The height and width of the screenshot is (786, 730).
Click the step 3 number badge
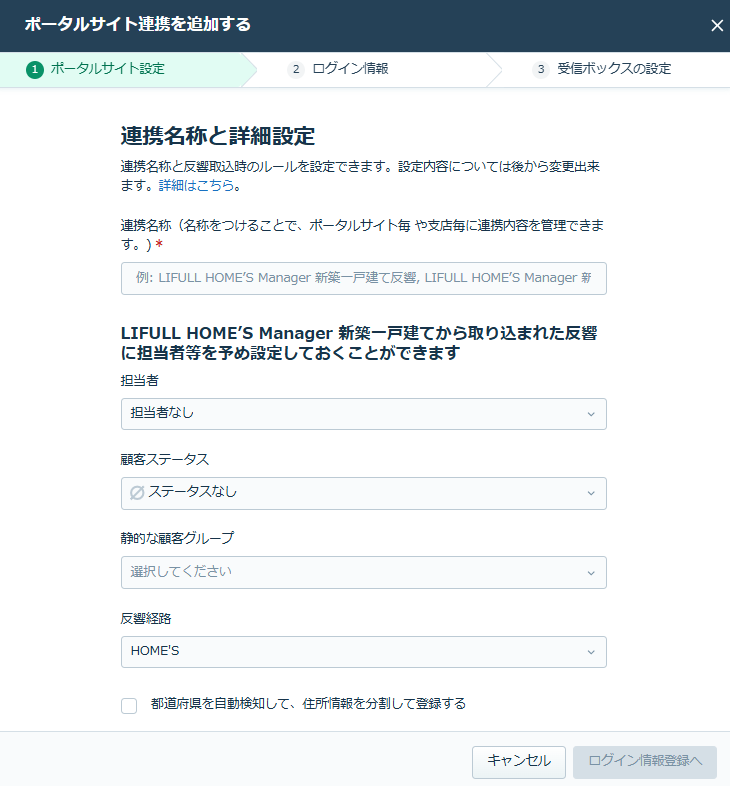(540, 69)
